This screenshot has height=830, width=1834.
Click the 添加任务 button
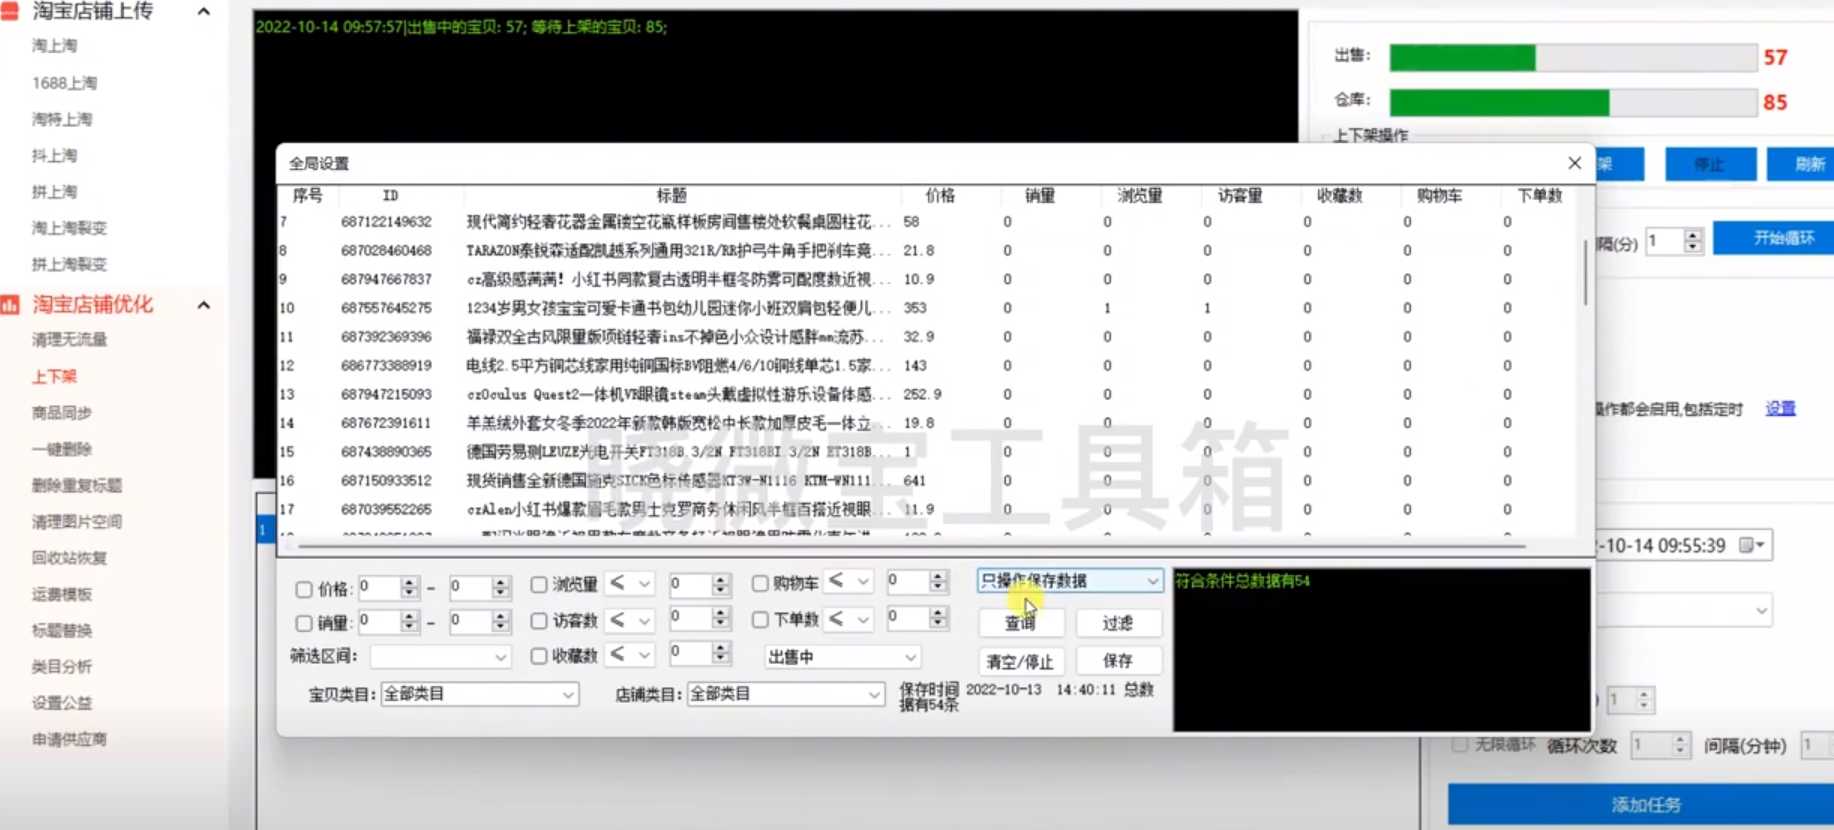(x=1642, y=805)
